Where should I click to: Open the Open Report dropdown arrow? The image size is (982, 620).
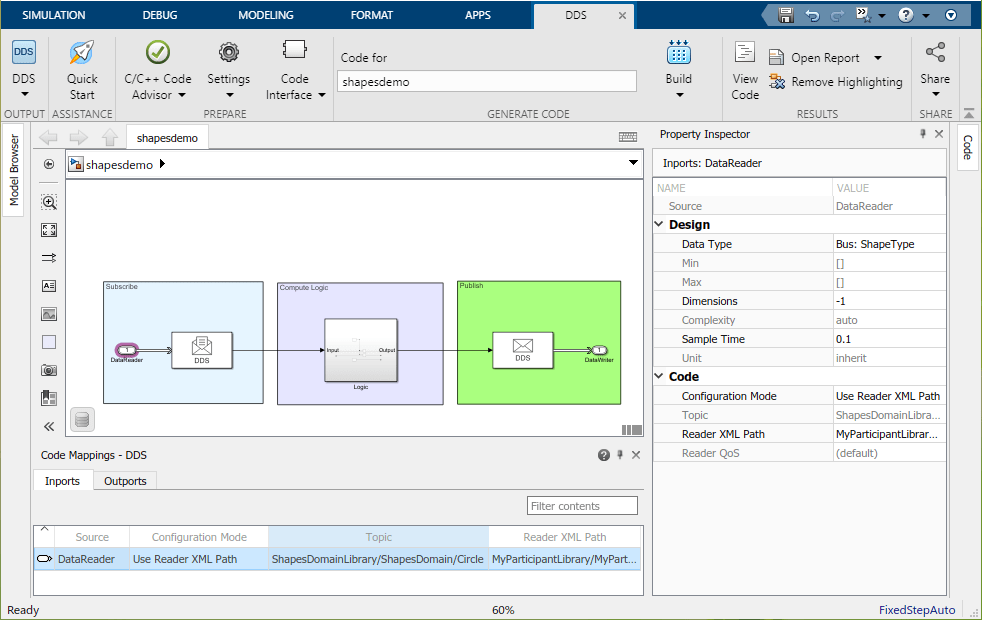click(878, 58)
